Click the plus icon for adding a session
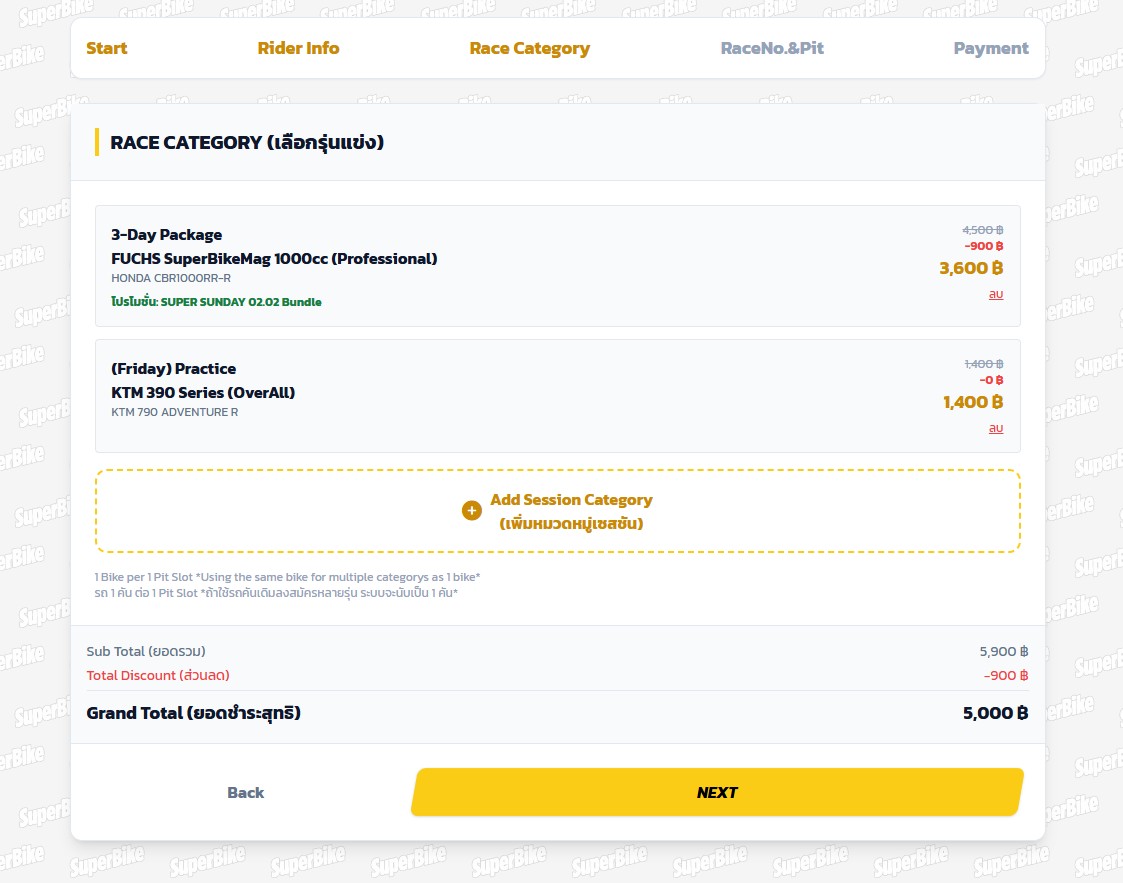Screen dimensions: 1123x883 tap(472, 510)
